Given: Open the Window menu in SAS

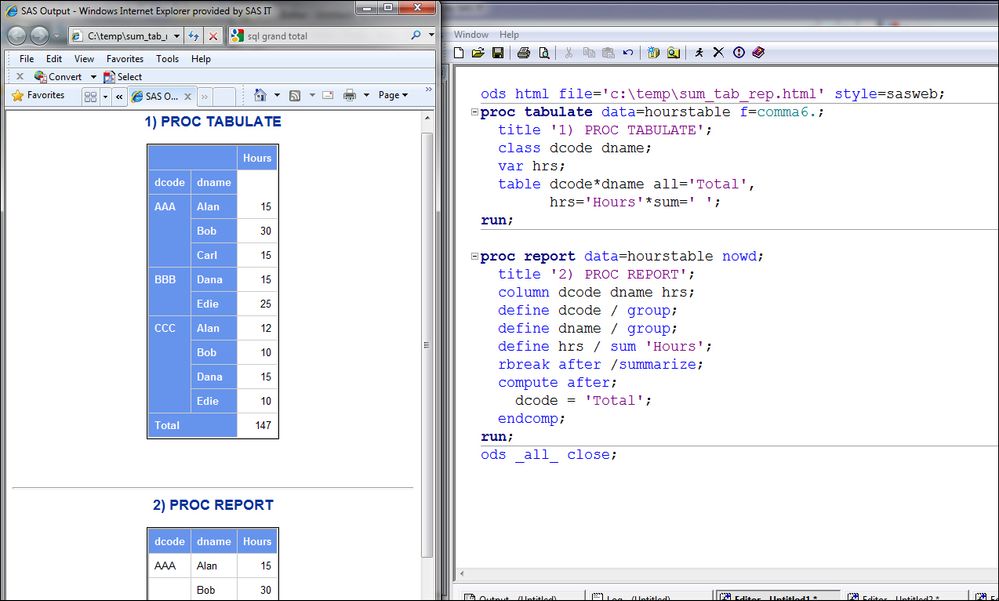Looking at the screenshot, I should (471, 34).
